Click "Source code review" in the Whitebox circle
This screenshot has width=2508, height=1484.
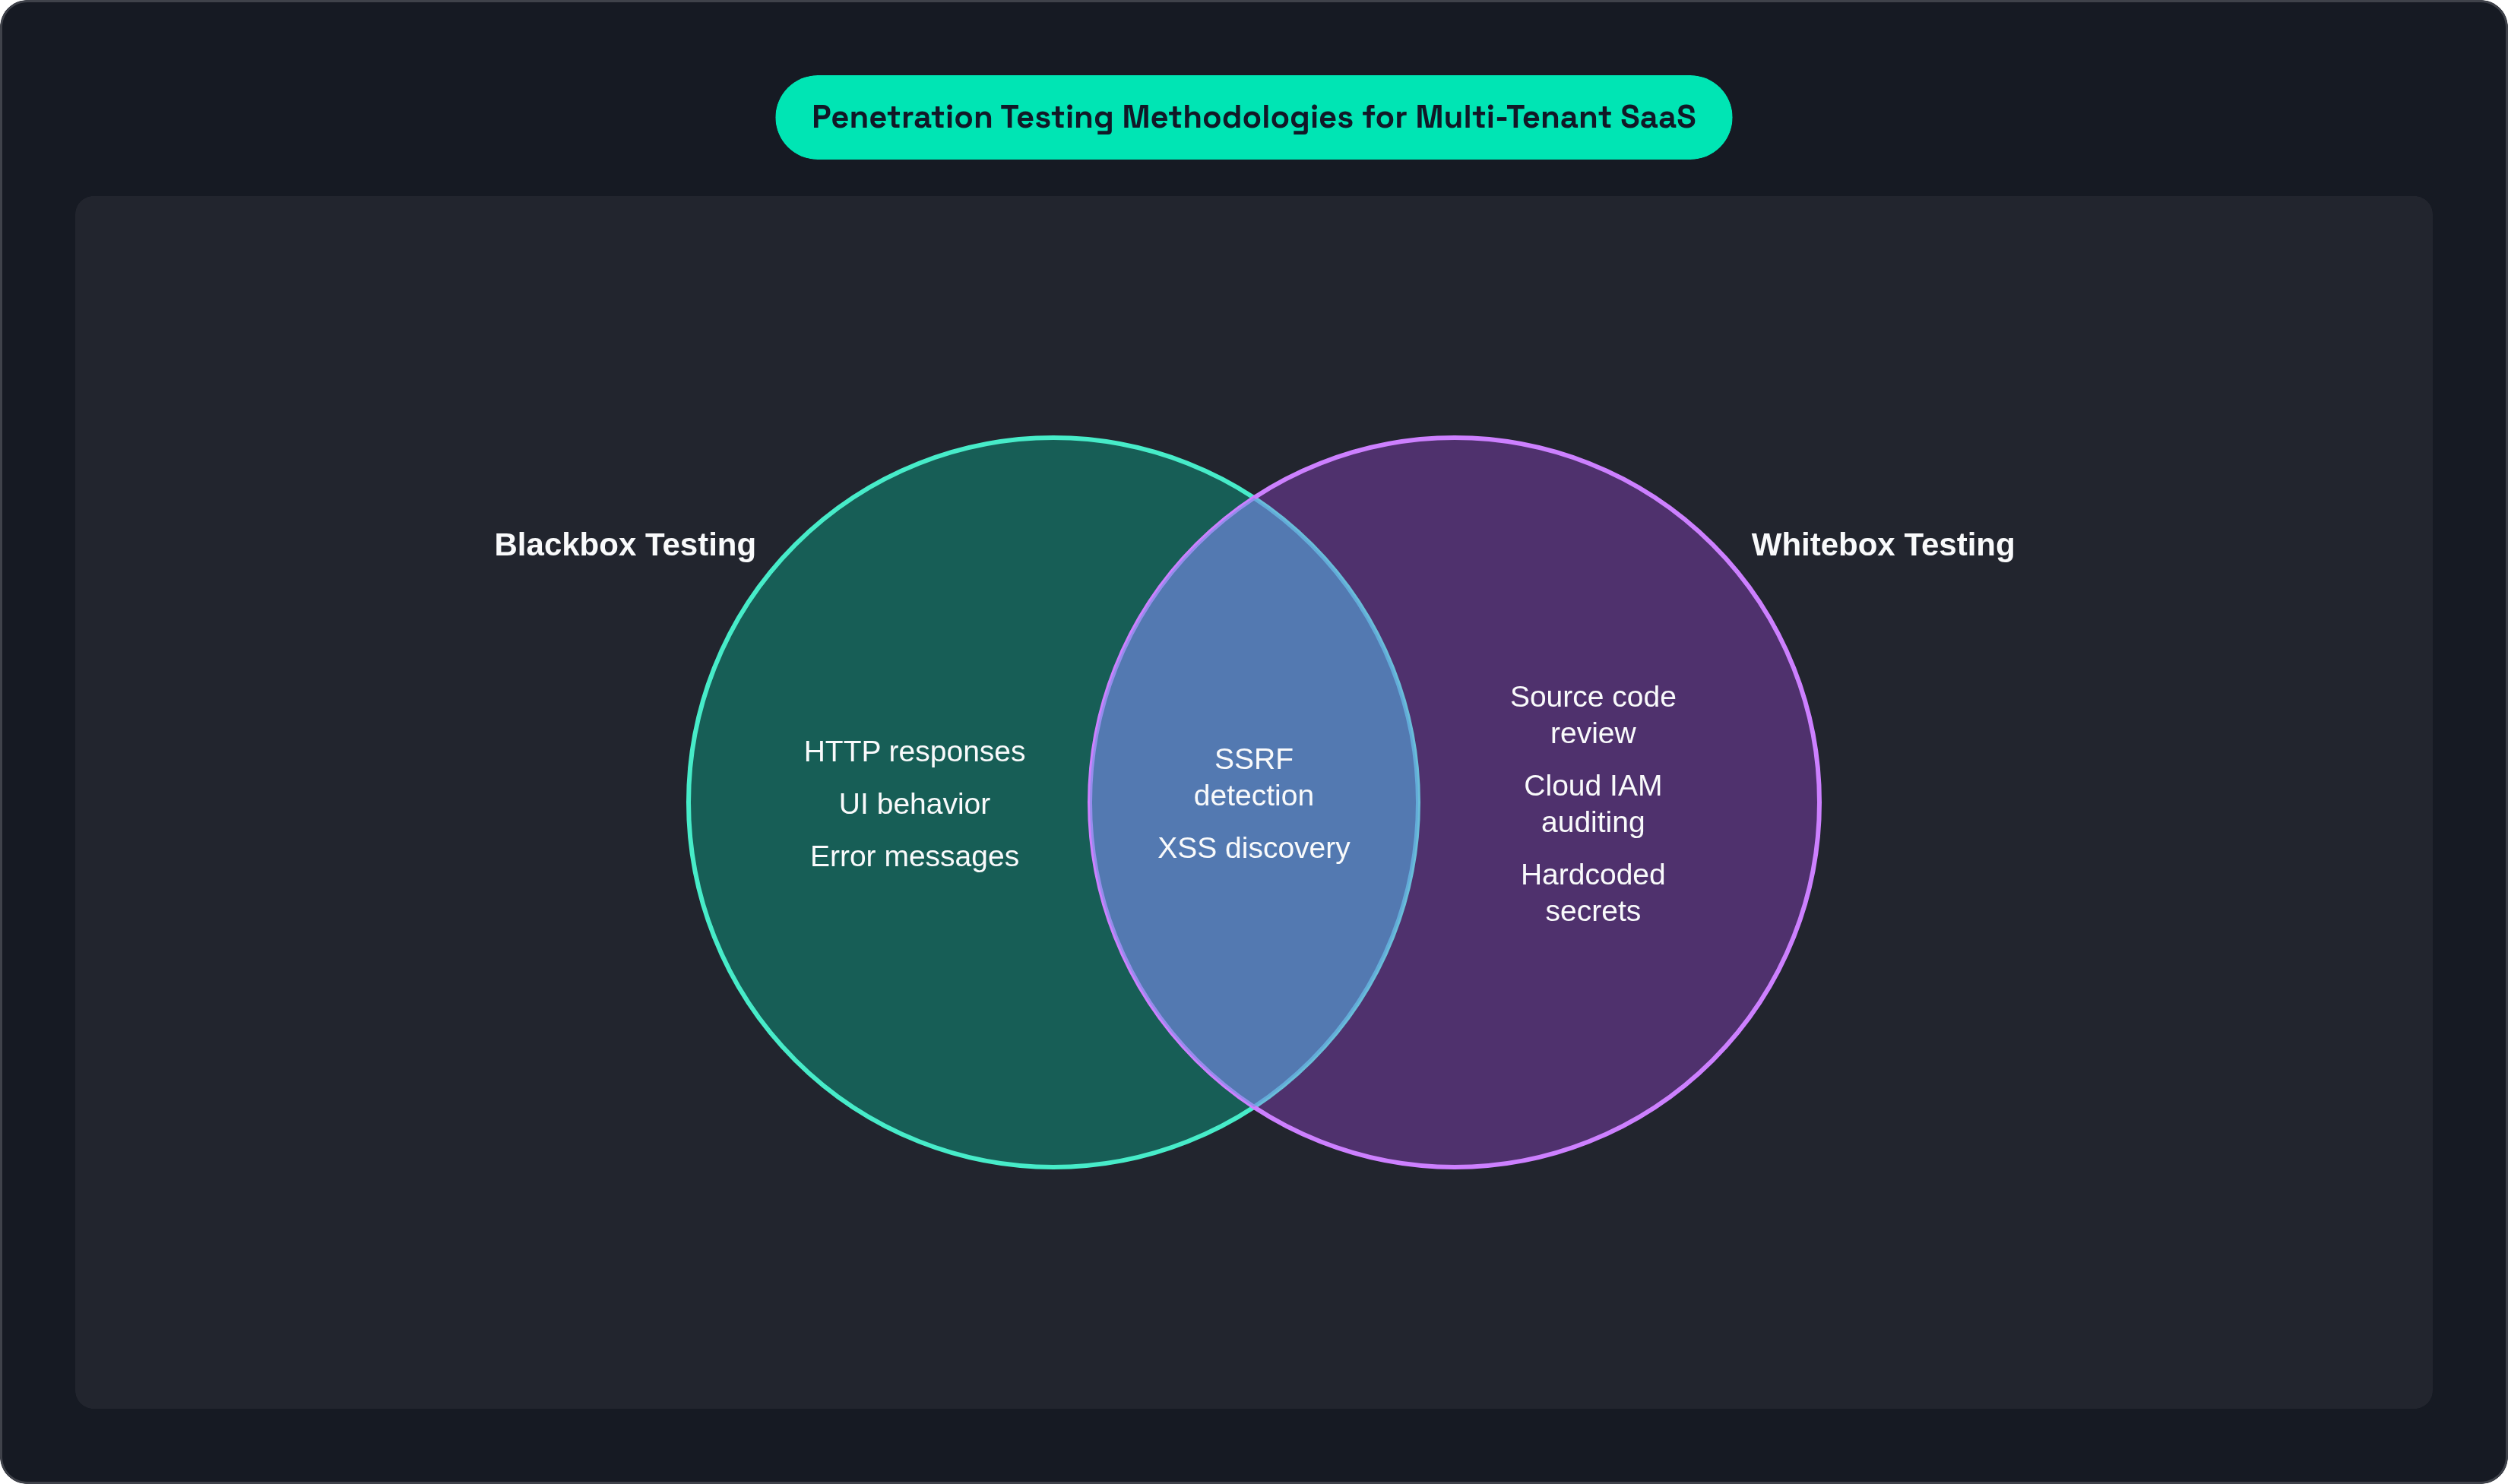1592,715
